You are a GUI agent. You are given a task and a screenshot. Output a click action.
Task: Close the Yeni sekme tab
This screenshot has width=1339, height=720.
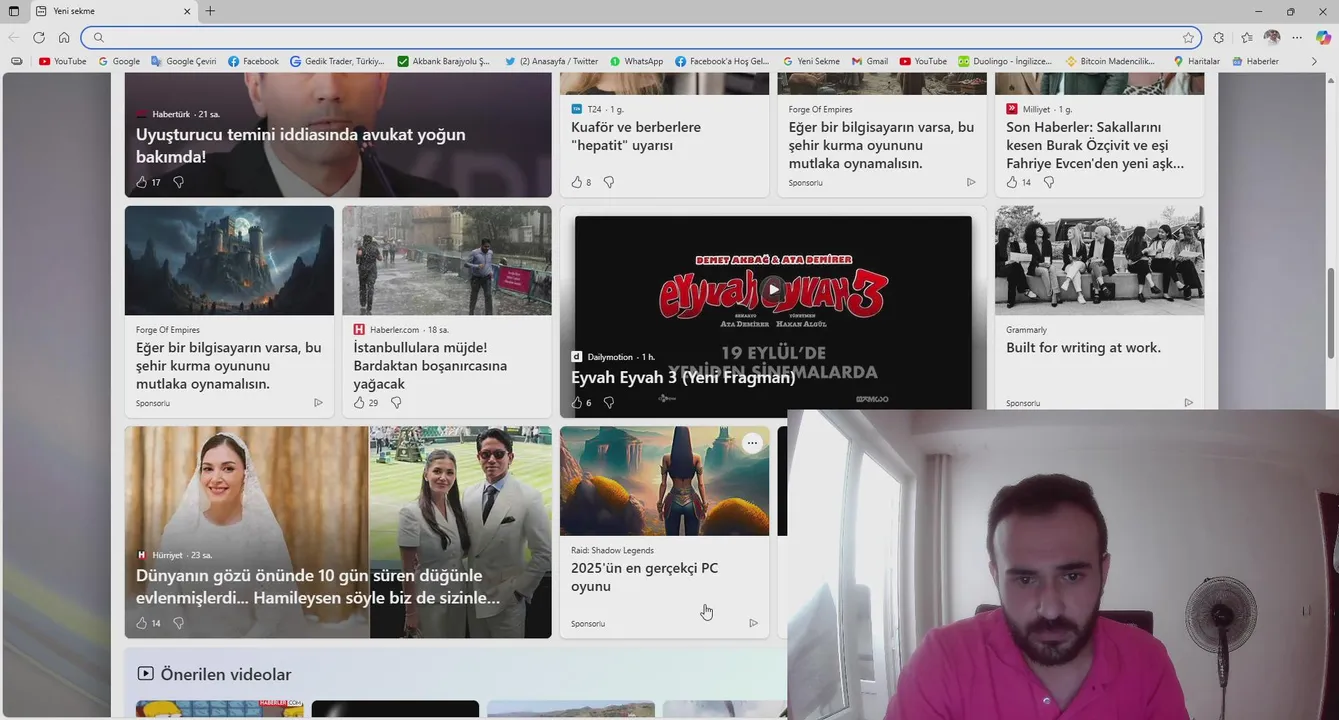[187, 11]
